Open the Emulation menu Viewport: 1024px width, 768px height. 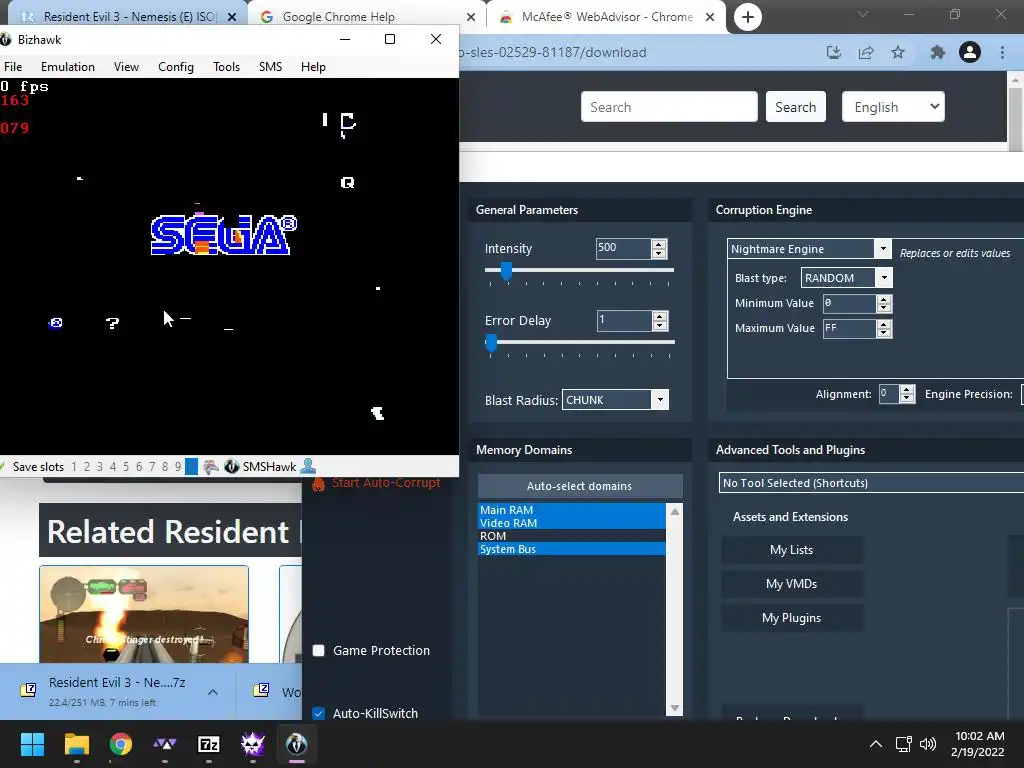pyautogui.click(x=68, y=67)
